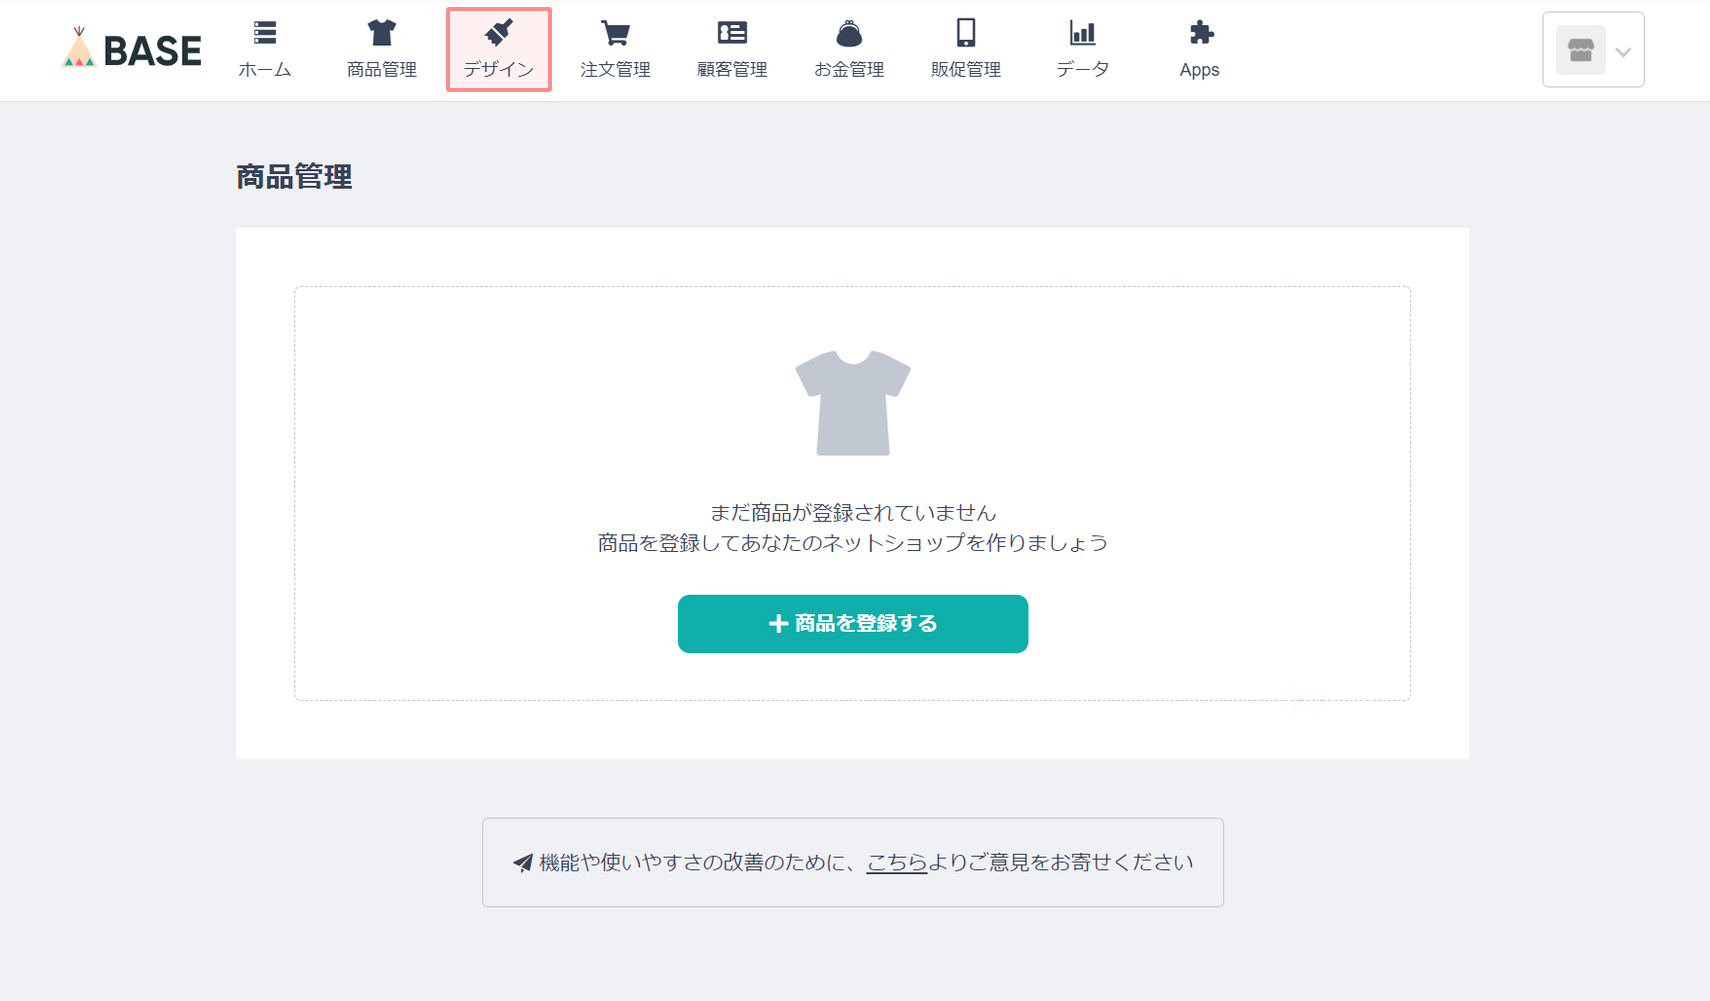Click the データ bar chart icon
The image size is (1710, 1001).
[x=1083, y=31]
